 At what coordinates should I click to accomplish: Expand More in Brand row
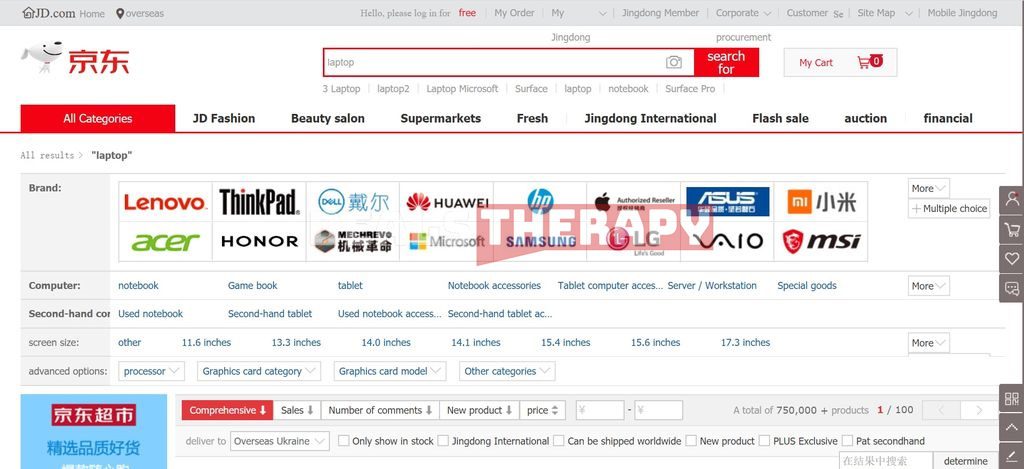(929, 188)
